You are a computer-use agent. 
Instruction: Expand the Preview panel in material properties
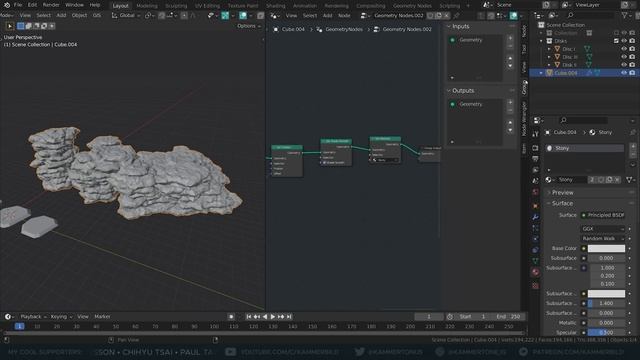click(562, 192)
